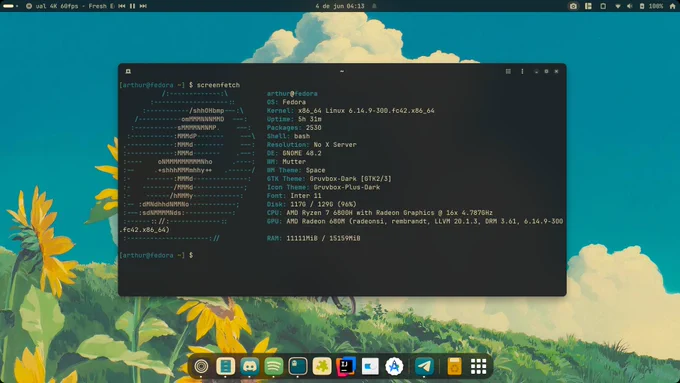
Task: Open the battery 100% indicator
Action: (x=652, y=6)
